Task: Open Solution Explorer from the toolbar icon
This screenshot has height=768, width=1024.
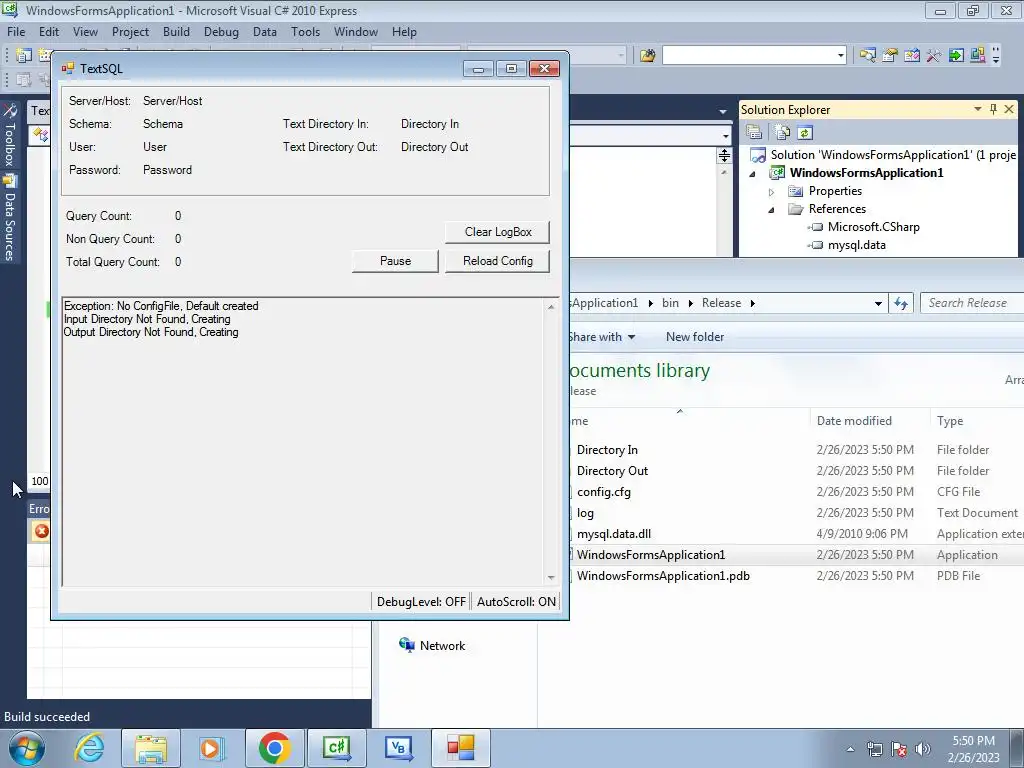Action: tap(867, 56)
